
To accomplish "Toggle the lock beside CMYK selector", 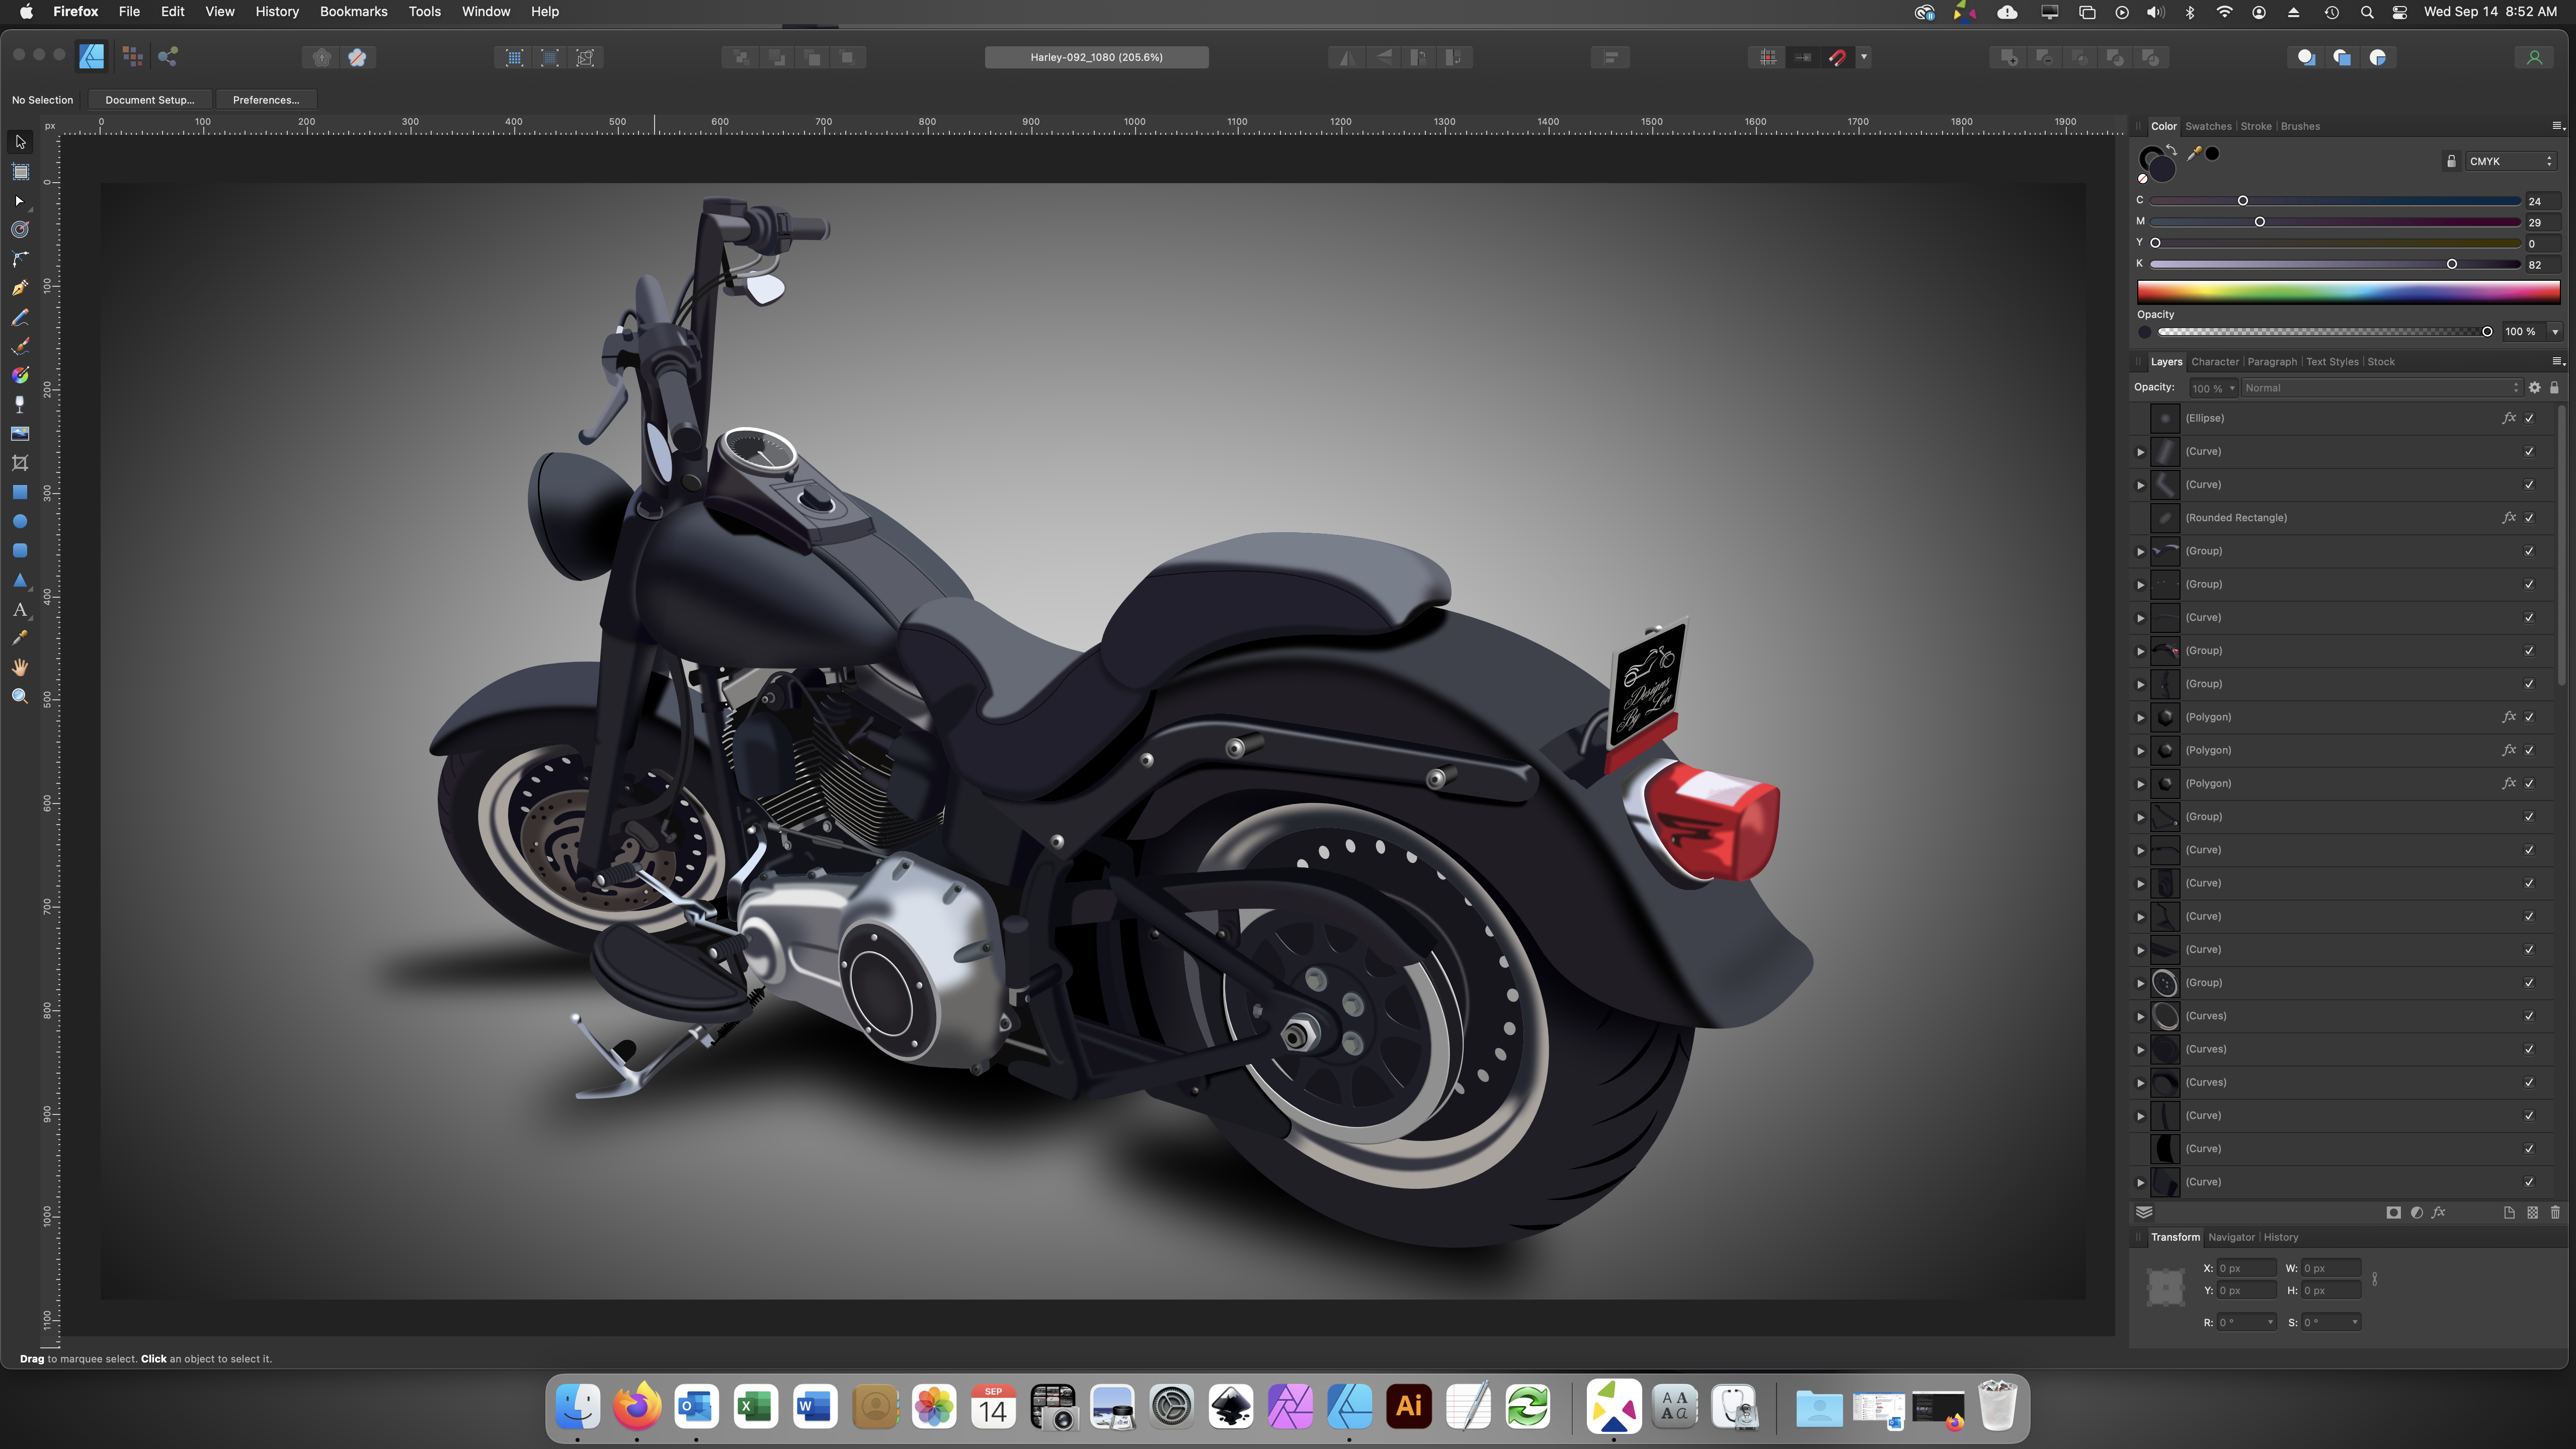I will point(2450,161).
